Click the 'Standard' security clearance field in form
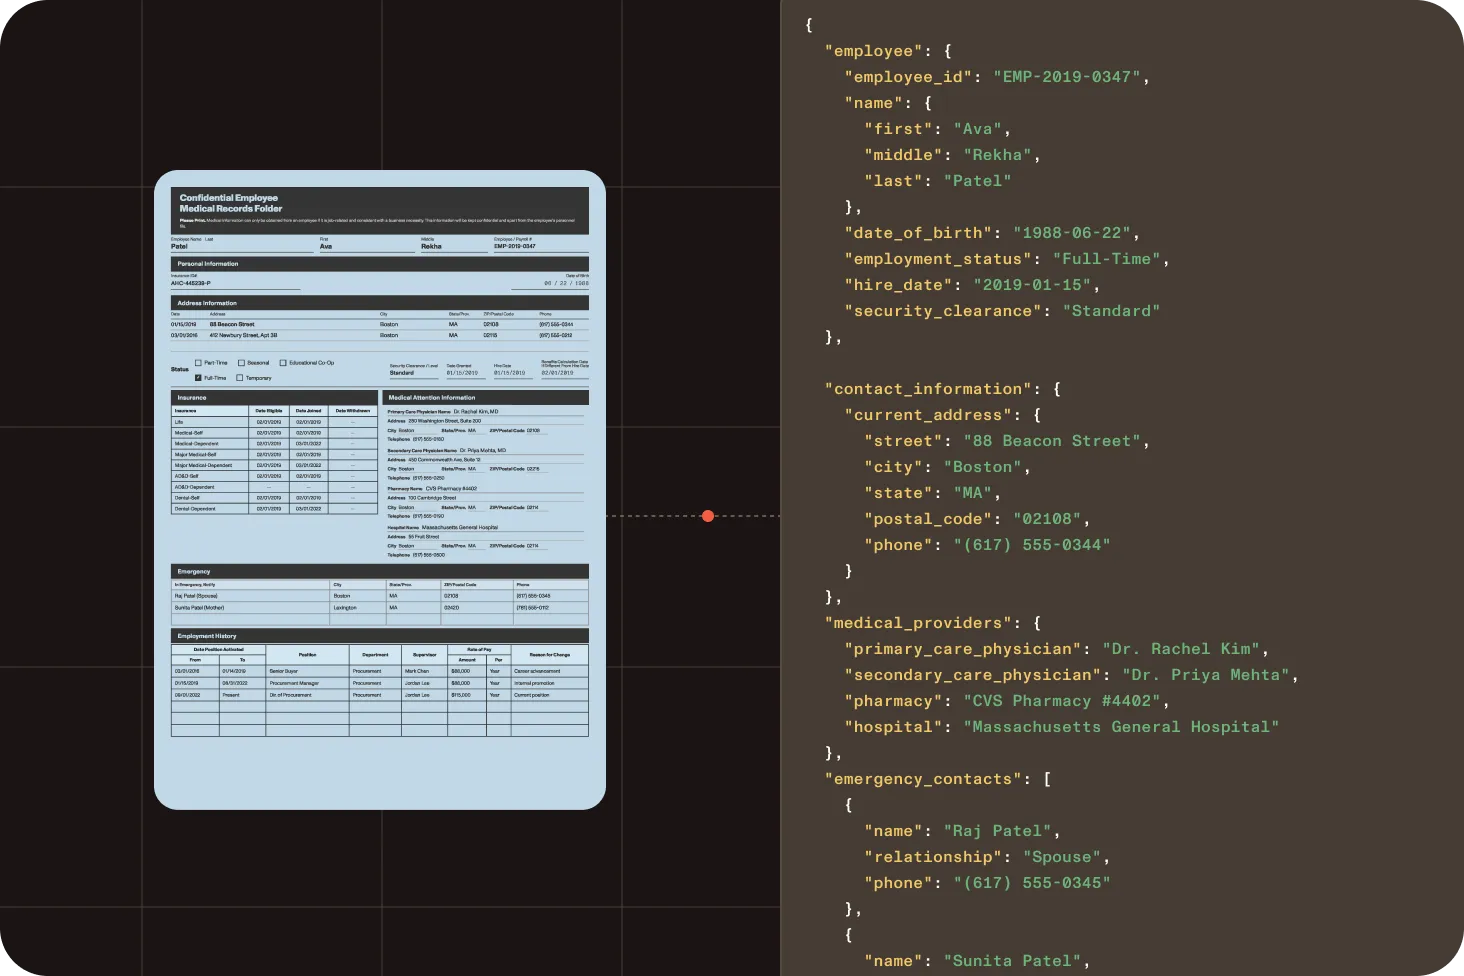This screenshot has width=1464, height=976. pyautogui.click(x=413, y=373)
